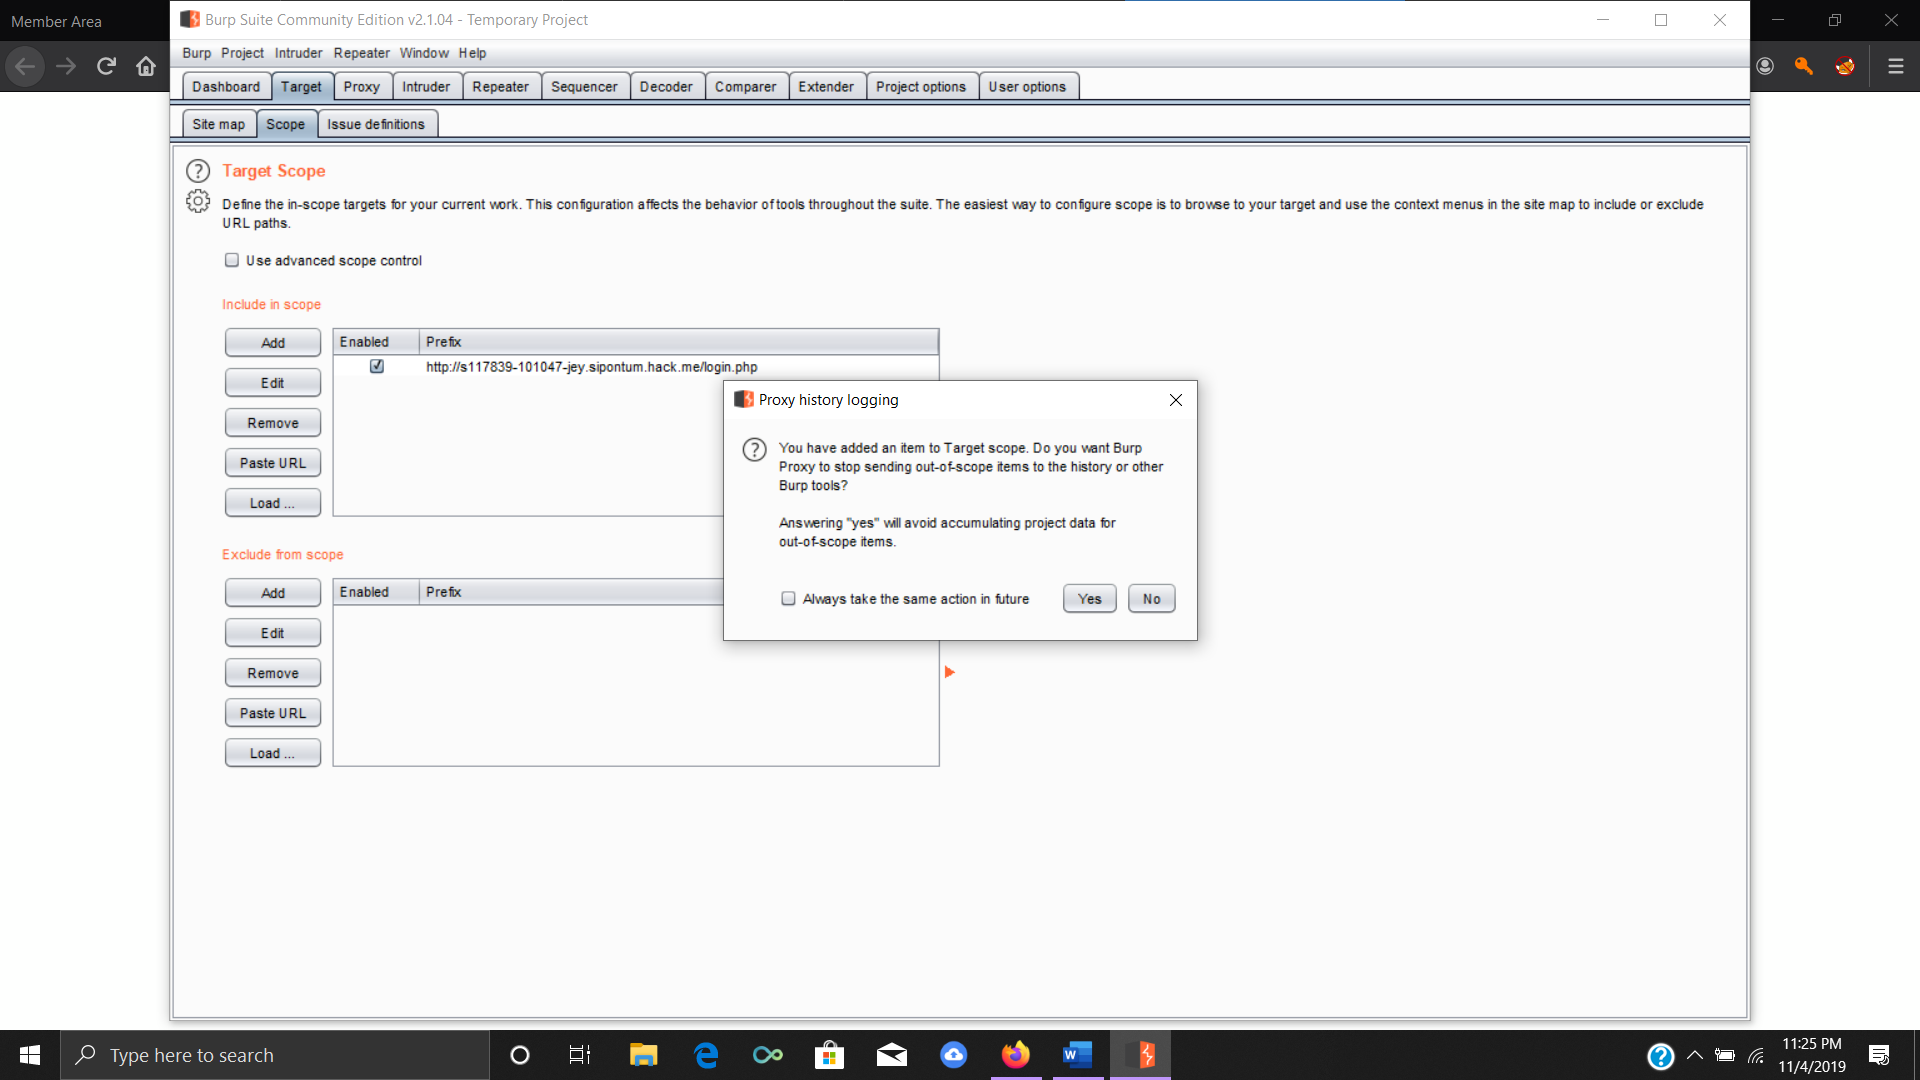Check Always take the same action in future
Screen dimensions: 1920x1080
point(788,598)
